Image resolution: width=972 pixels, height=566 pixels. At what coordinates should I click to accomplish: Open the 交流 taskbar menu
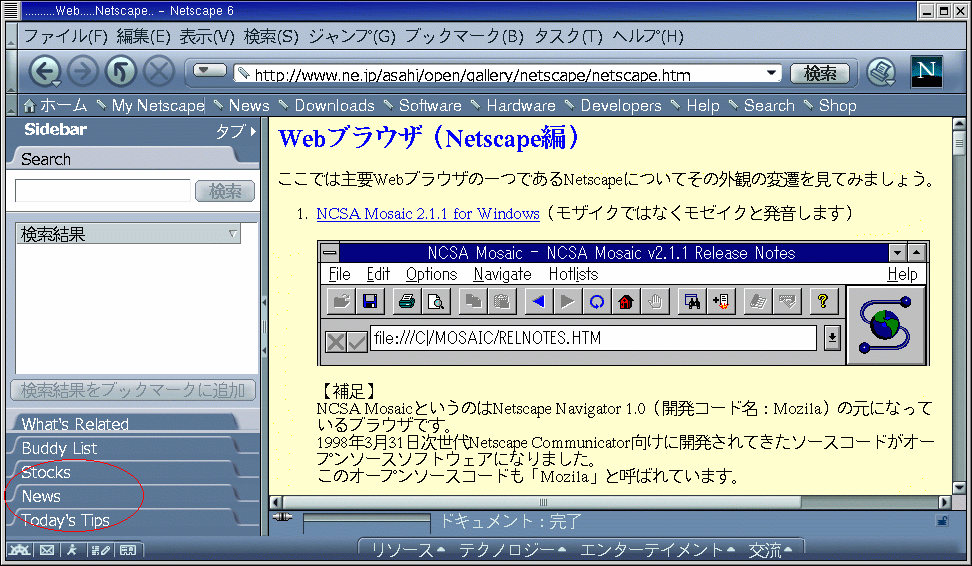coord(770,551)
